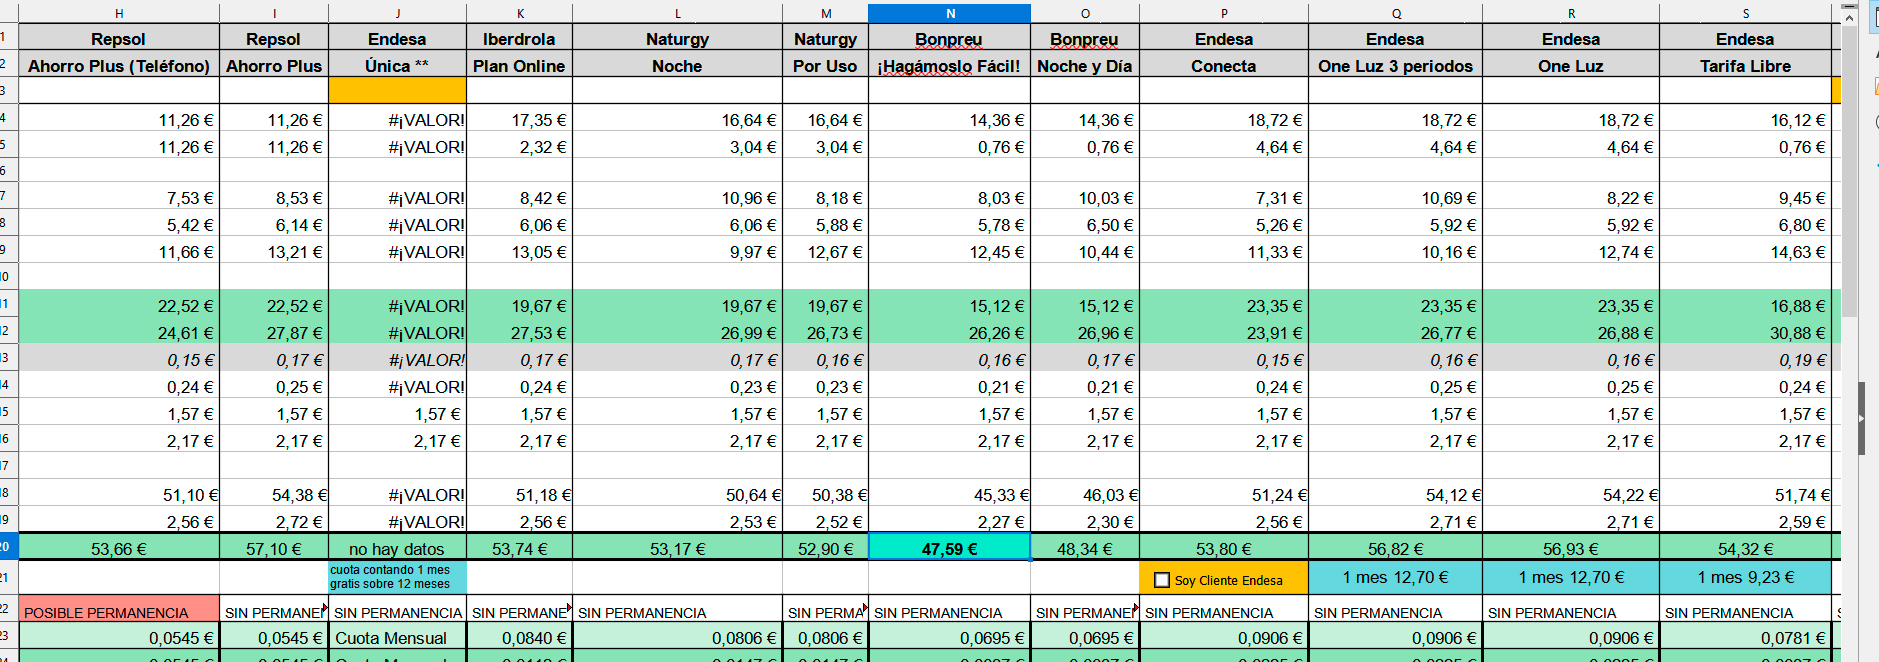Select the 2,32 € cell

click(520, 147)
